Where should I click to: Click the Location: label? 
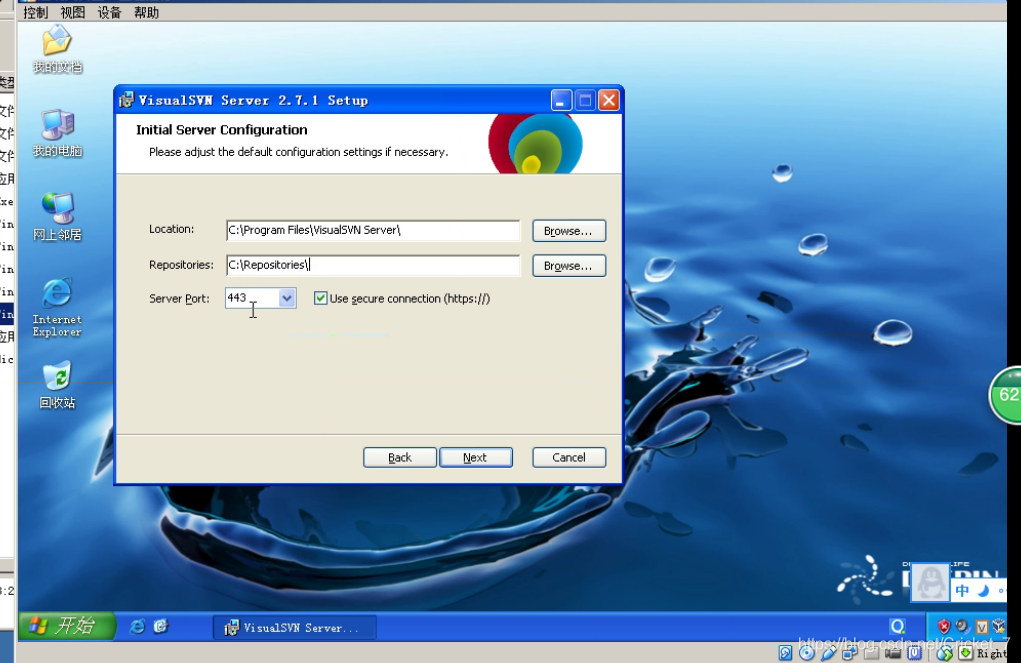click(171, 229)
